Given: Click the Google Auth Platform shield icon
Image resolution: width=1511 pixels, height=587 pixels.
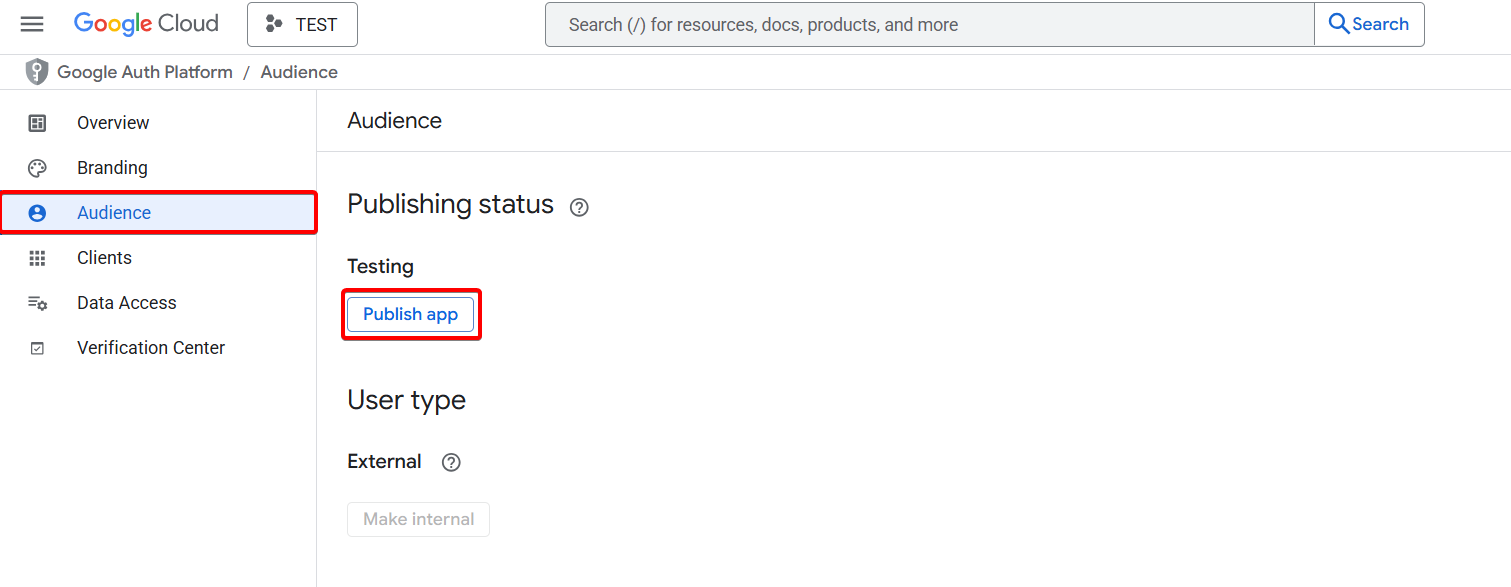Looking at the screenshot, I should click(37, 72).
